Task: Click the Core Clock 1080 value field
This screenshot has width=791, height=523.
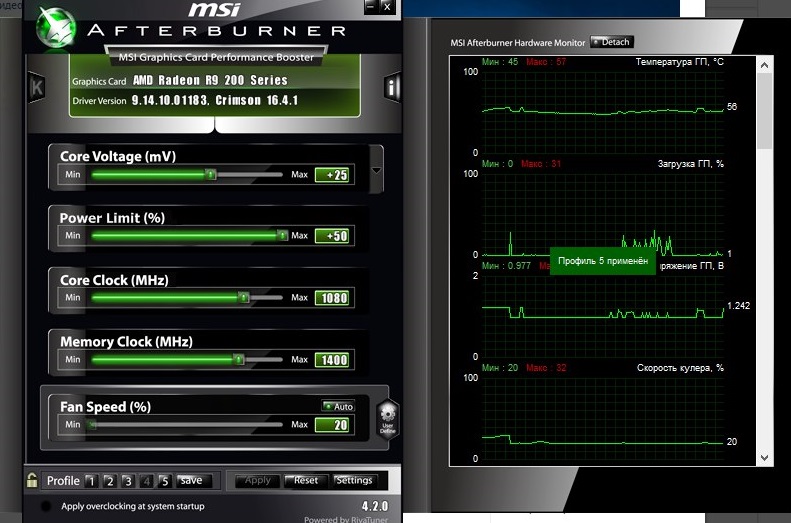Action: pyautogui.click(x=332, y=298)
